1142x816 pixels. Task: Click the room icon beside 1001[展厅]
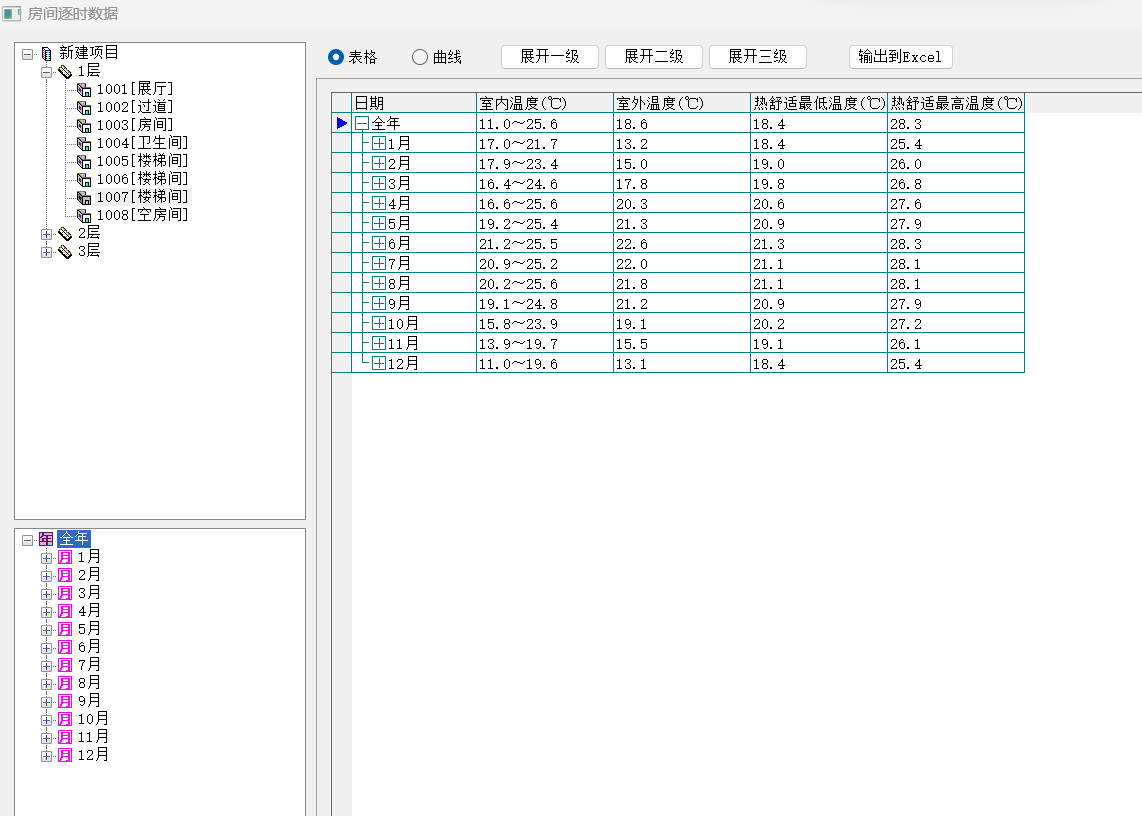coord(84,89)
